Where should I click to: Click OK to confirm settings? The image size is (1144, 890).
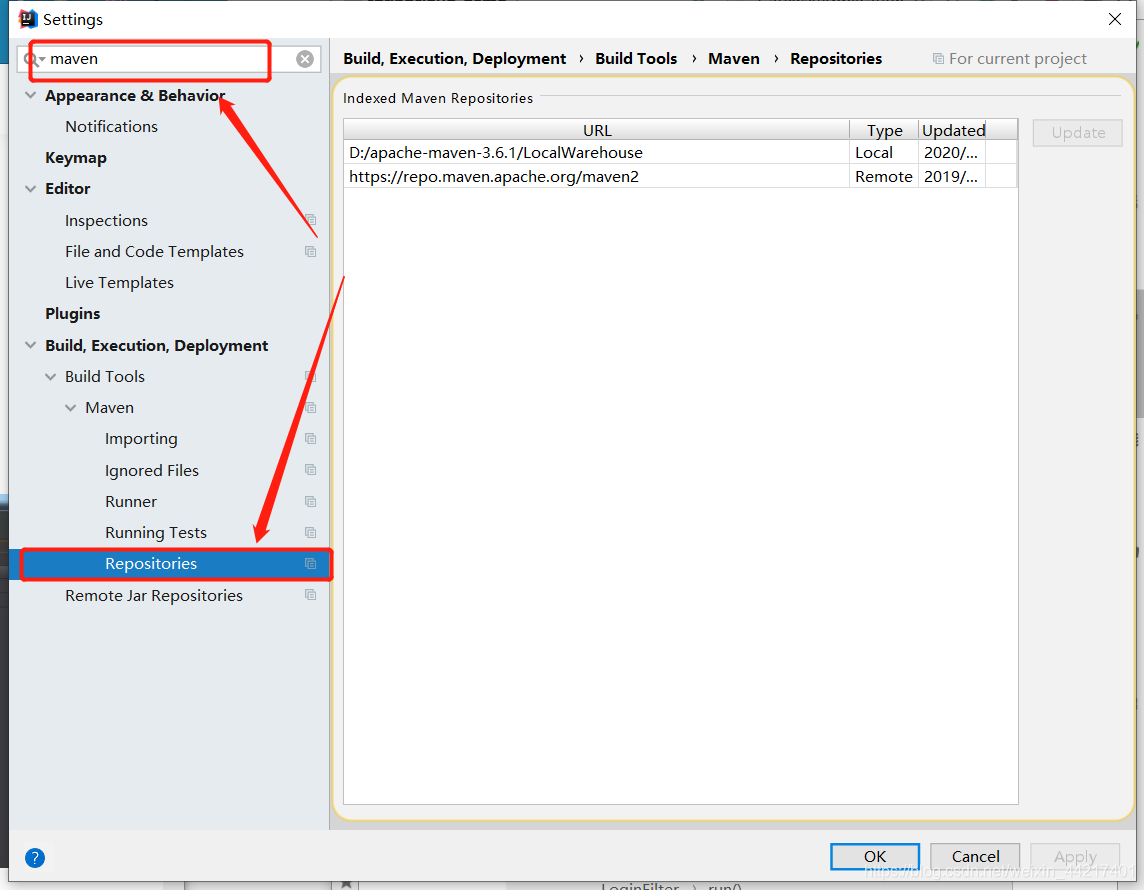[875, 856]
